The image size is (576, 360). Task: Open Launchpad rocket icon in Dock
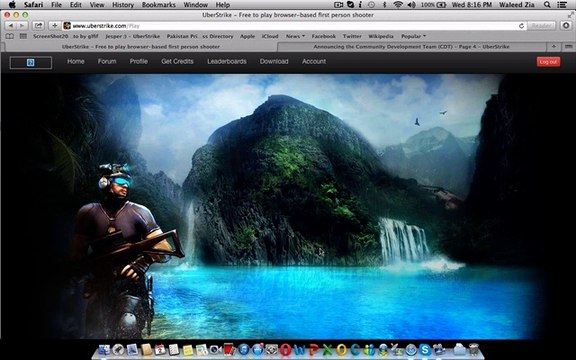(118, 349)
